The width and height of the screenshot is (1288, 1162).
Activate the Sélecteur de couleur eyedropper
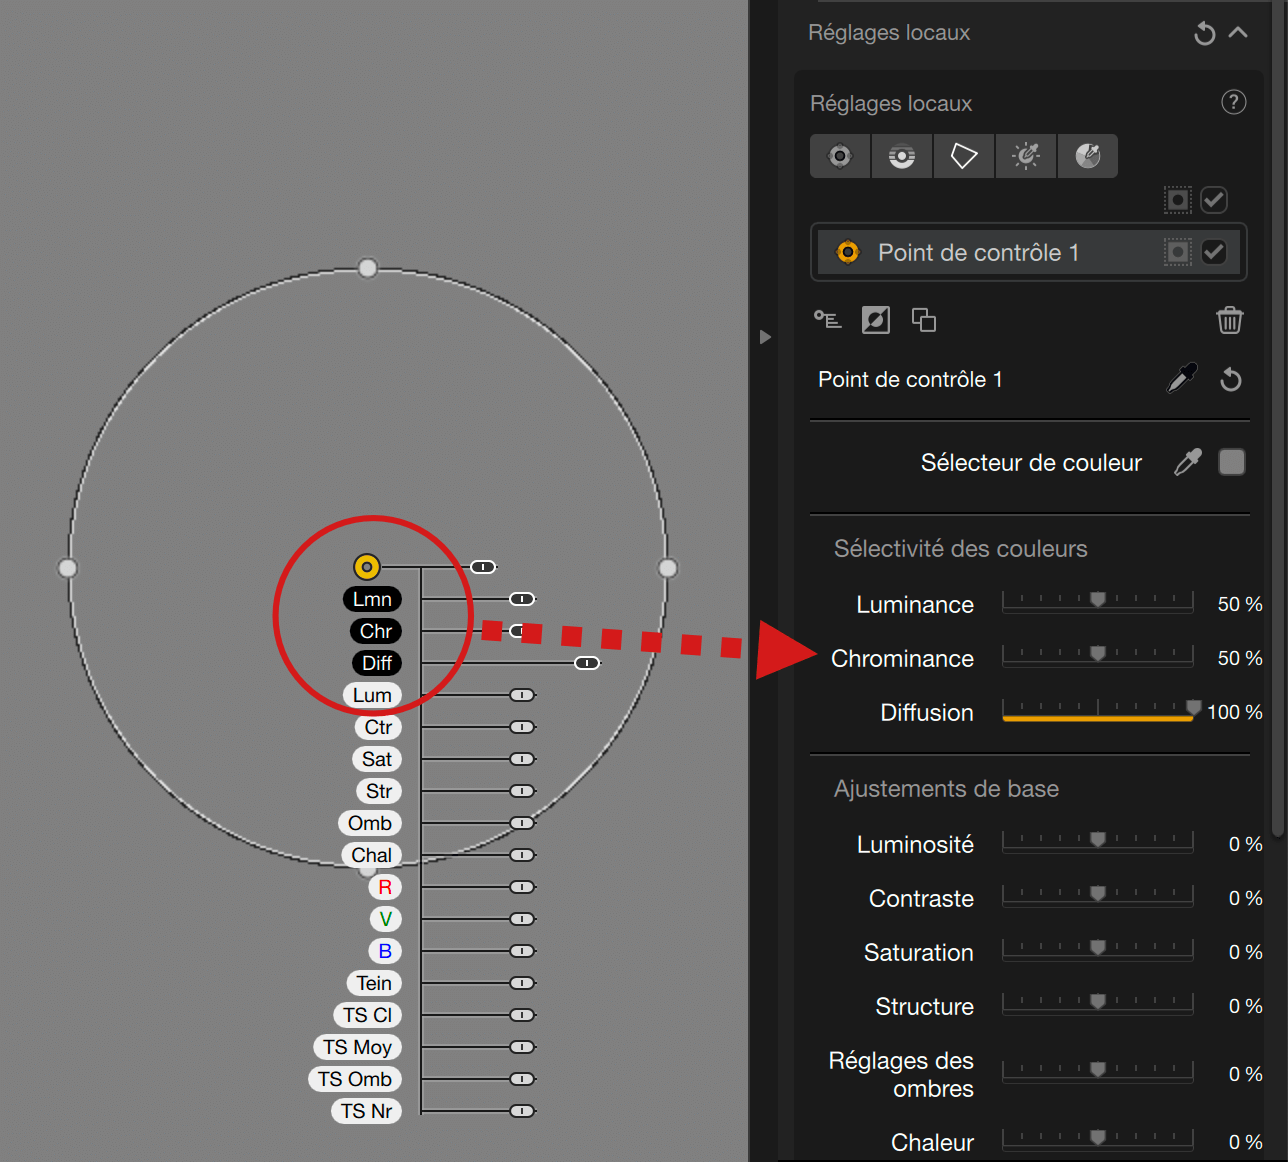point(1188,462)
